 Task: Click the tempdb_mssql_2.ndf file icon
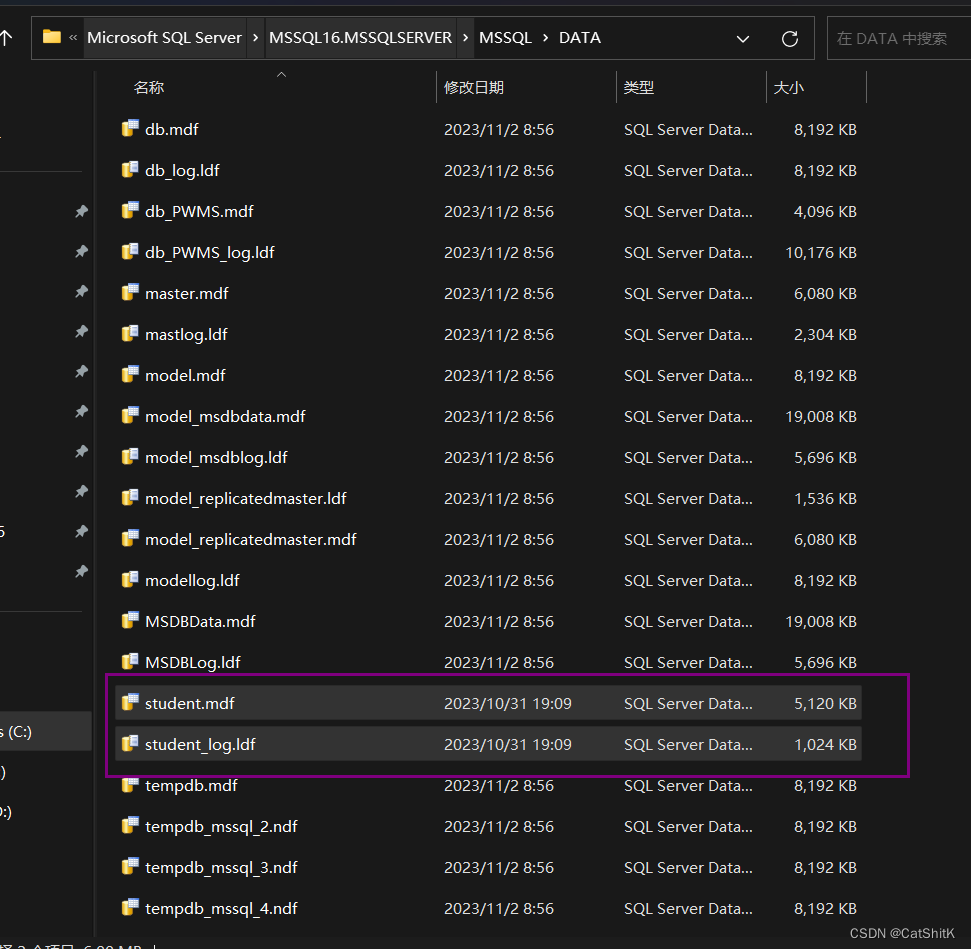point(130,826)
